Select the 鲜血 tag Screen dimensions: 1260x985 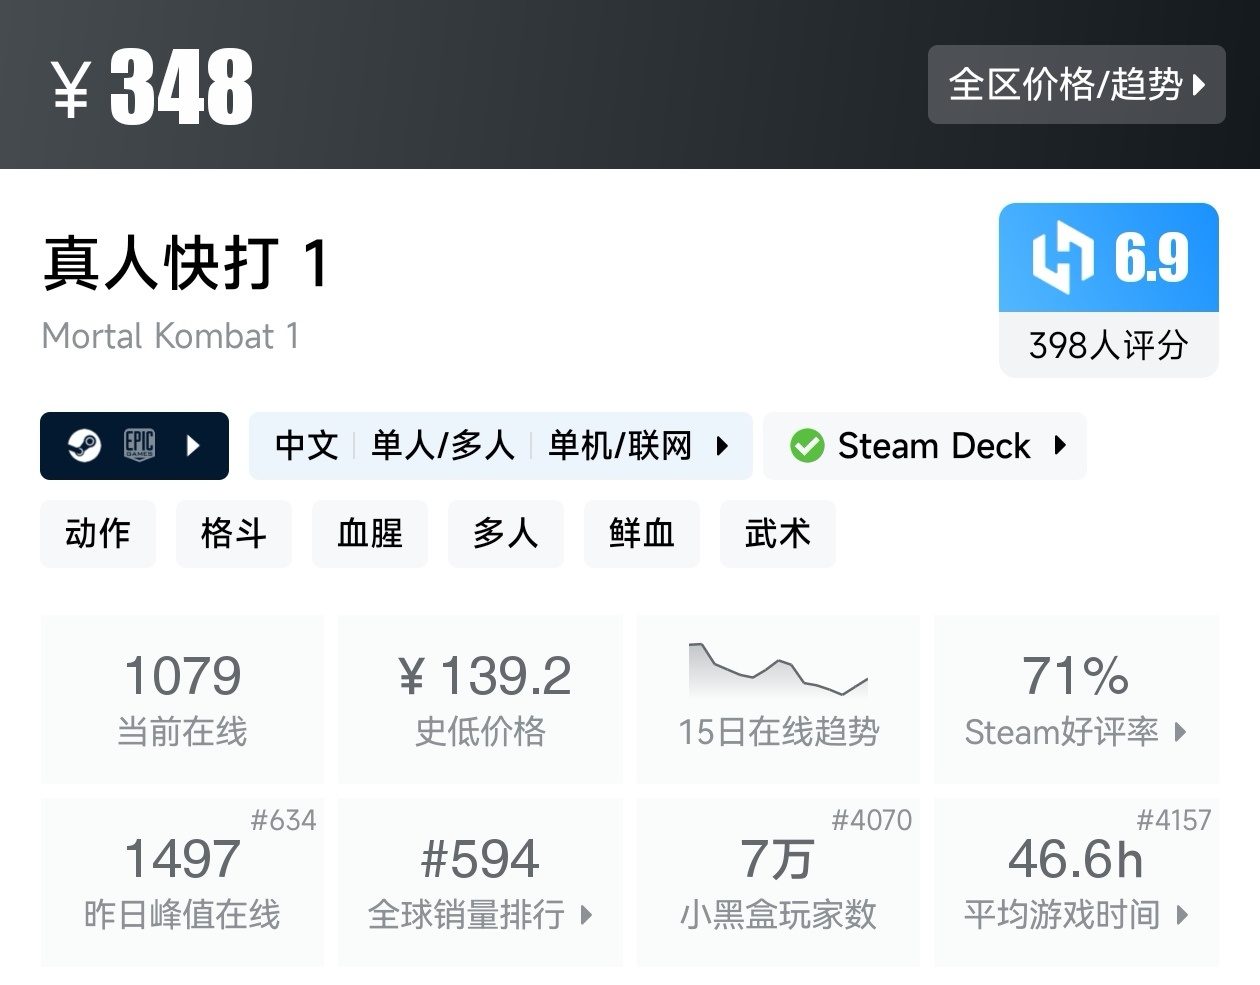642,533
